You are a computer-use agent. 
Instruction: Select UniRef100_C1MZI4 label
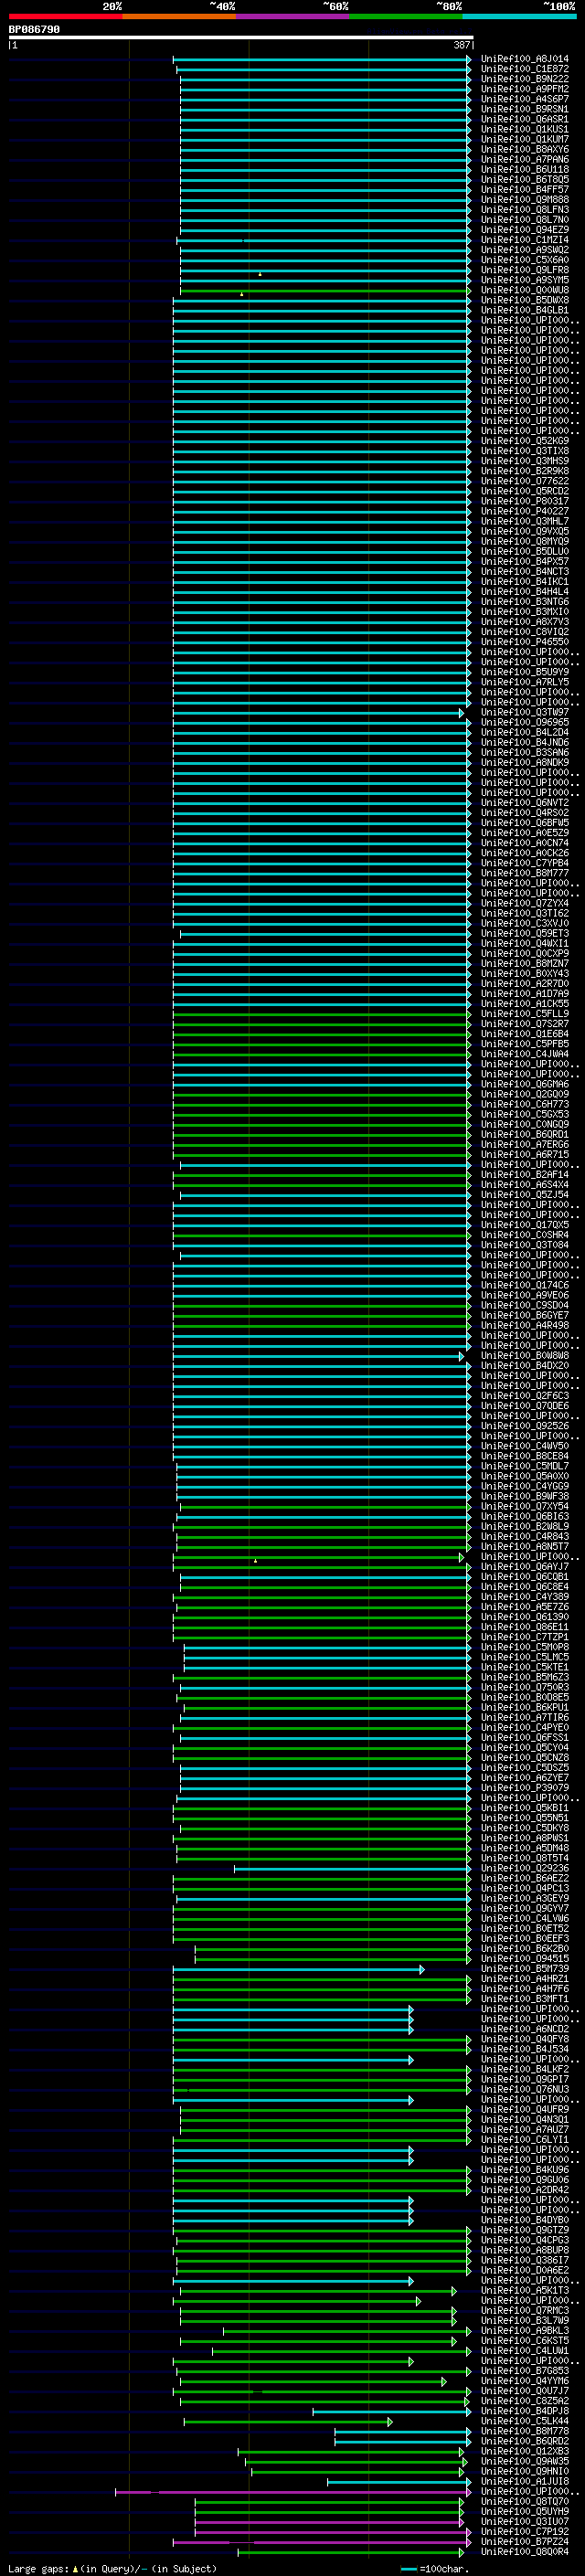coord(525,240)
